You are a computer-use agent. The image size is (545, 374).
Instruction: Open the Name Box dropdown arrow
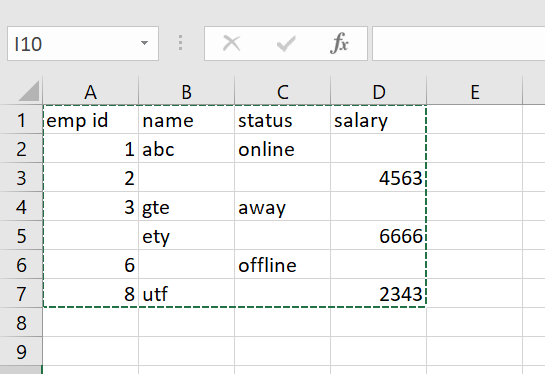click(144, 43)
